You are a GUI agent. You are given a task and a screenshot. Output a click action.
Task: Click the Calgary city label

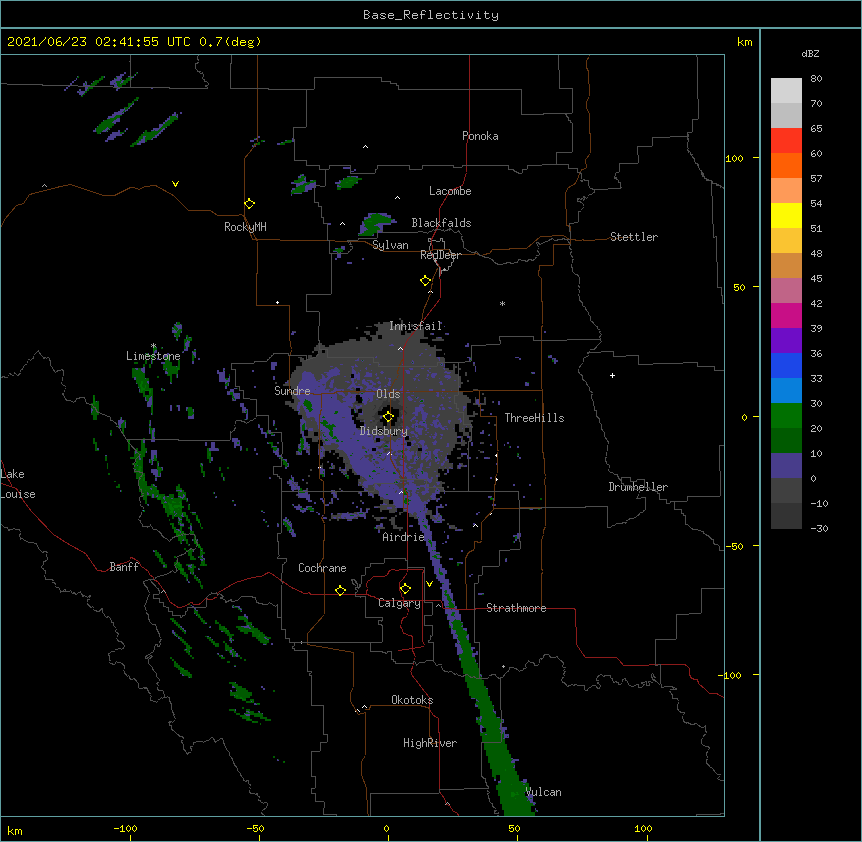tap(400, 603)
